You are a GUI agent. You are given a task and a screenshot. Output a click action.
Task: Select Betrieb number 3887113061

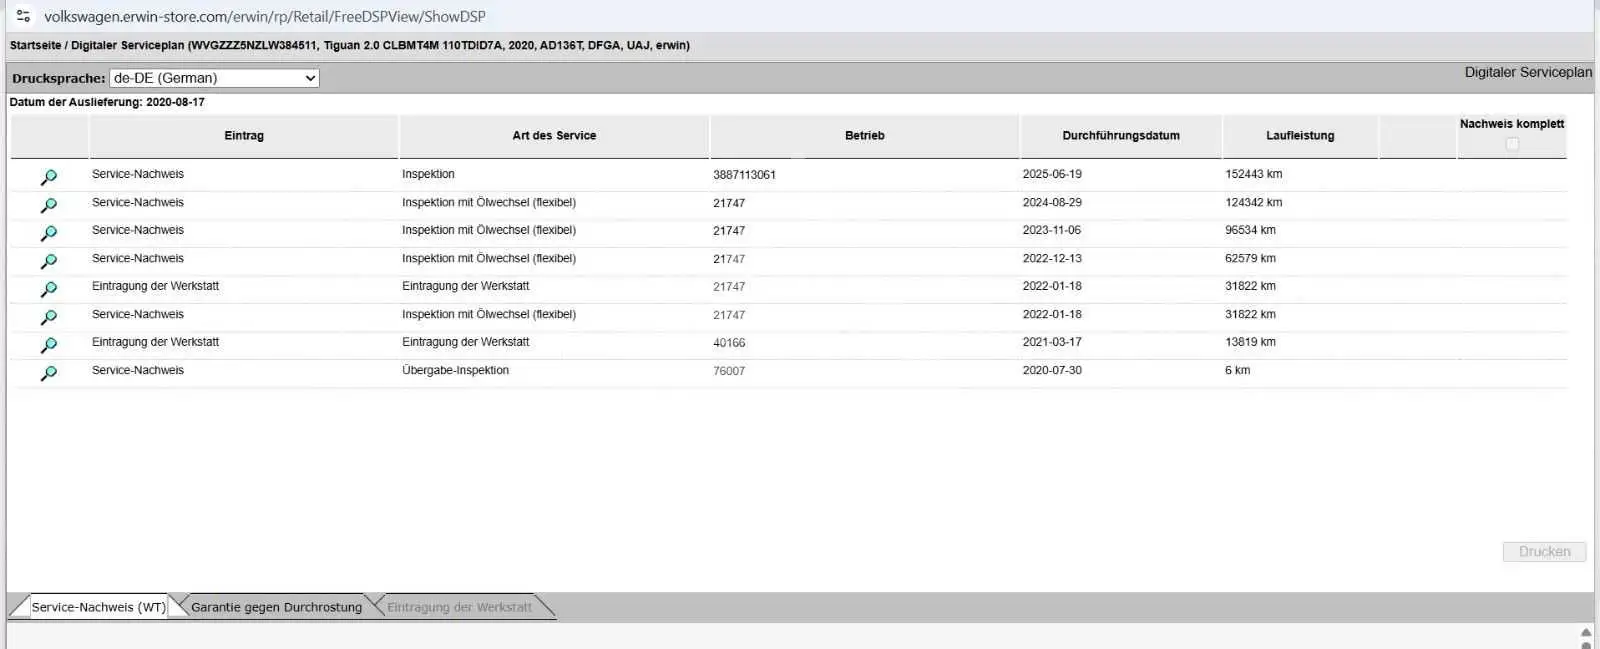tap(744, 175)
